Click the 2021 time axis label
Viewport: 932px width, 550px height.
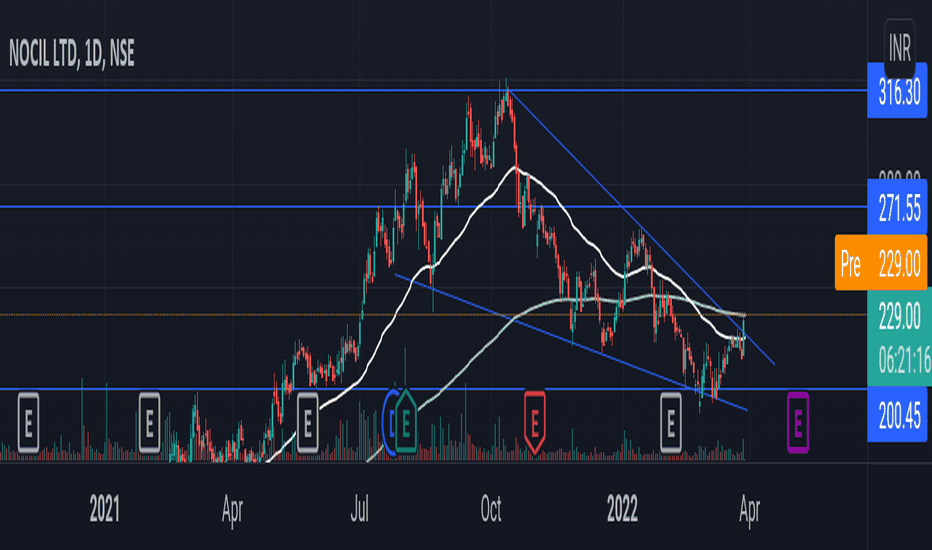[104, 510]
